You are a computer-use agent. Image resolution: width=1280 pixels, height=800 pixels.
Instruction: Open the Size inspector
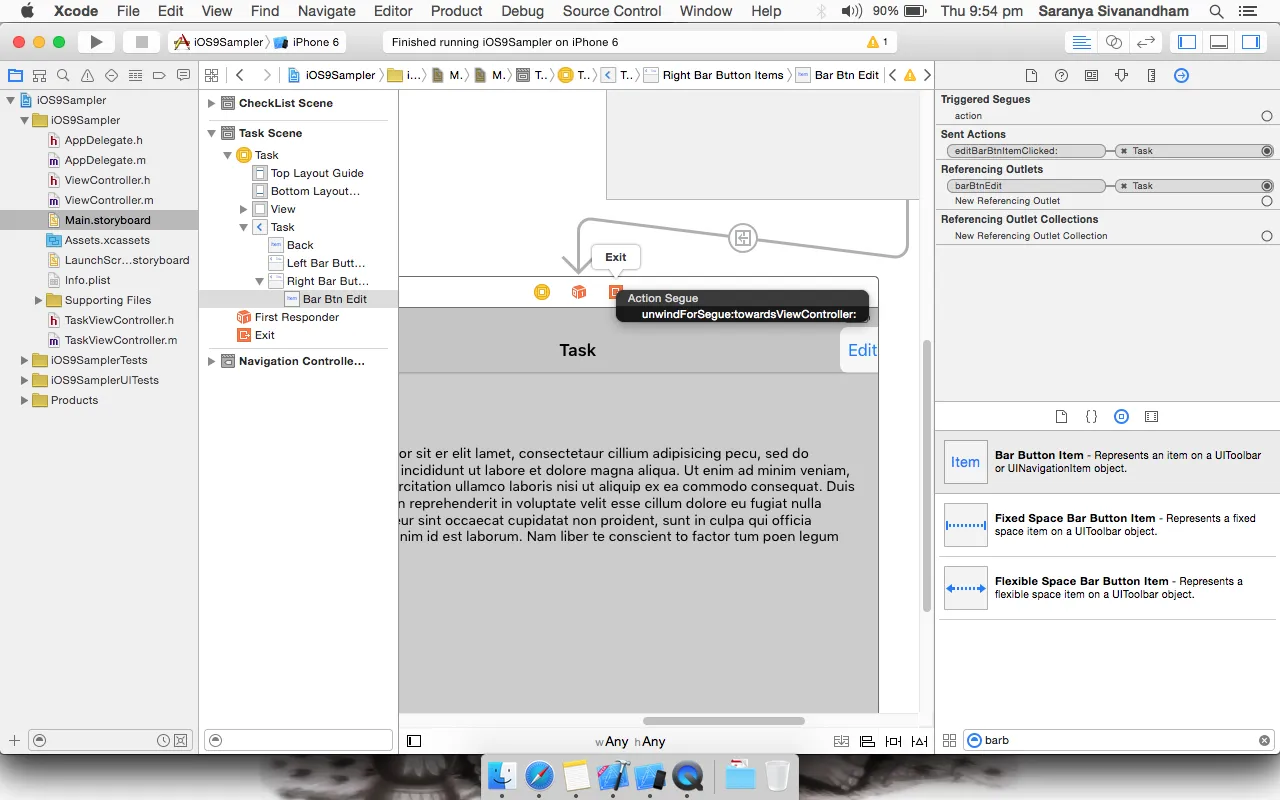point(1151,76)
